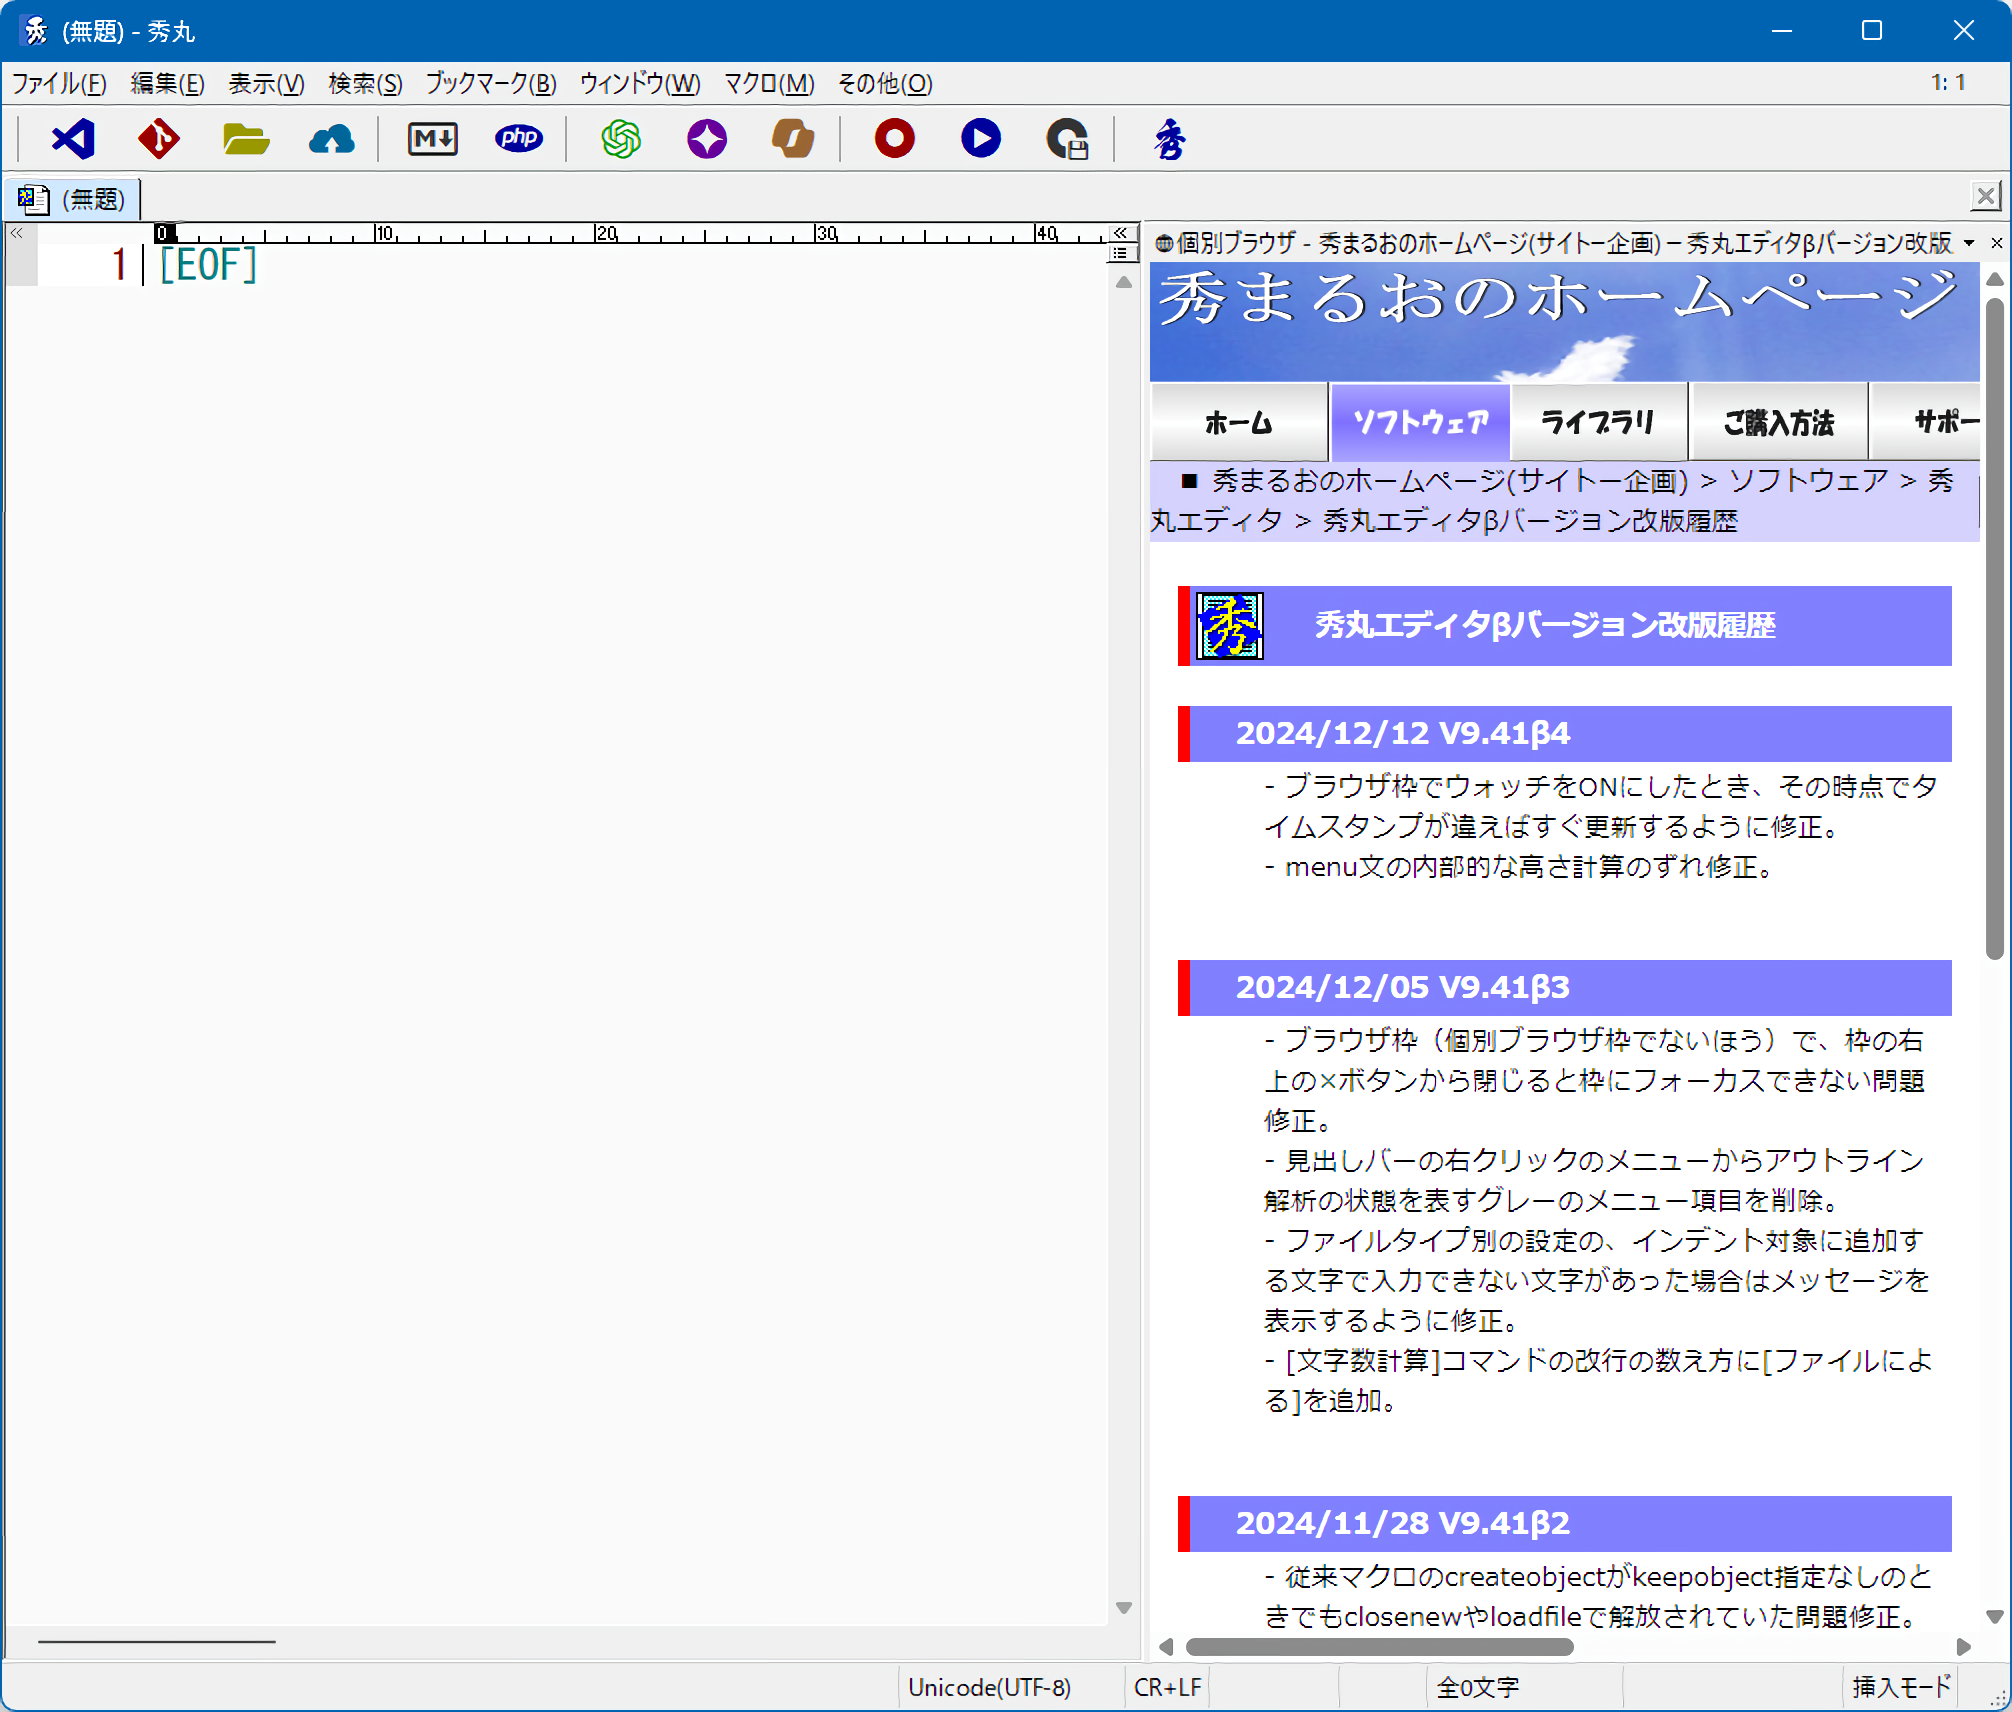
Task: Collapse left margin with the « arrows
Action: click(17, 233)
